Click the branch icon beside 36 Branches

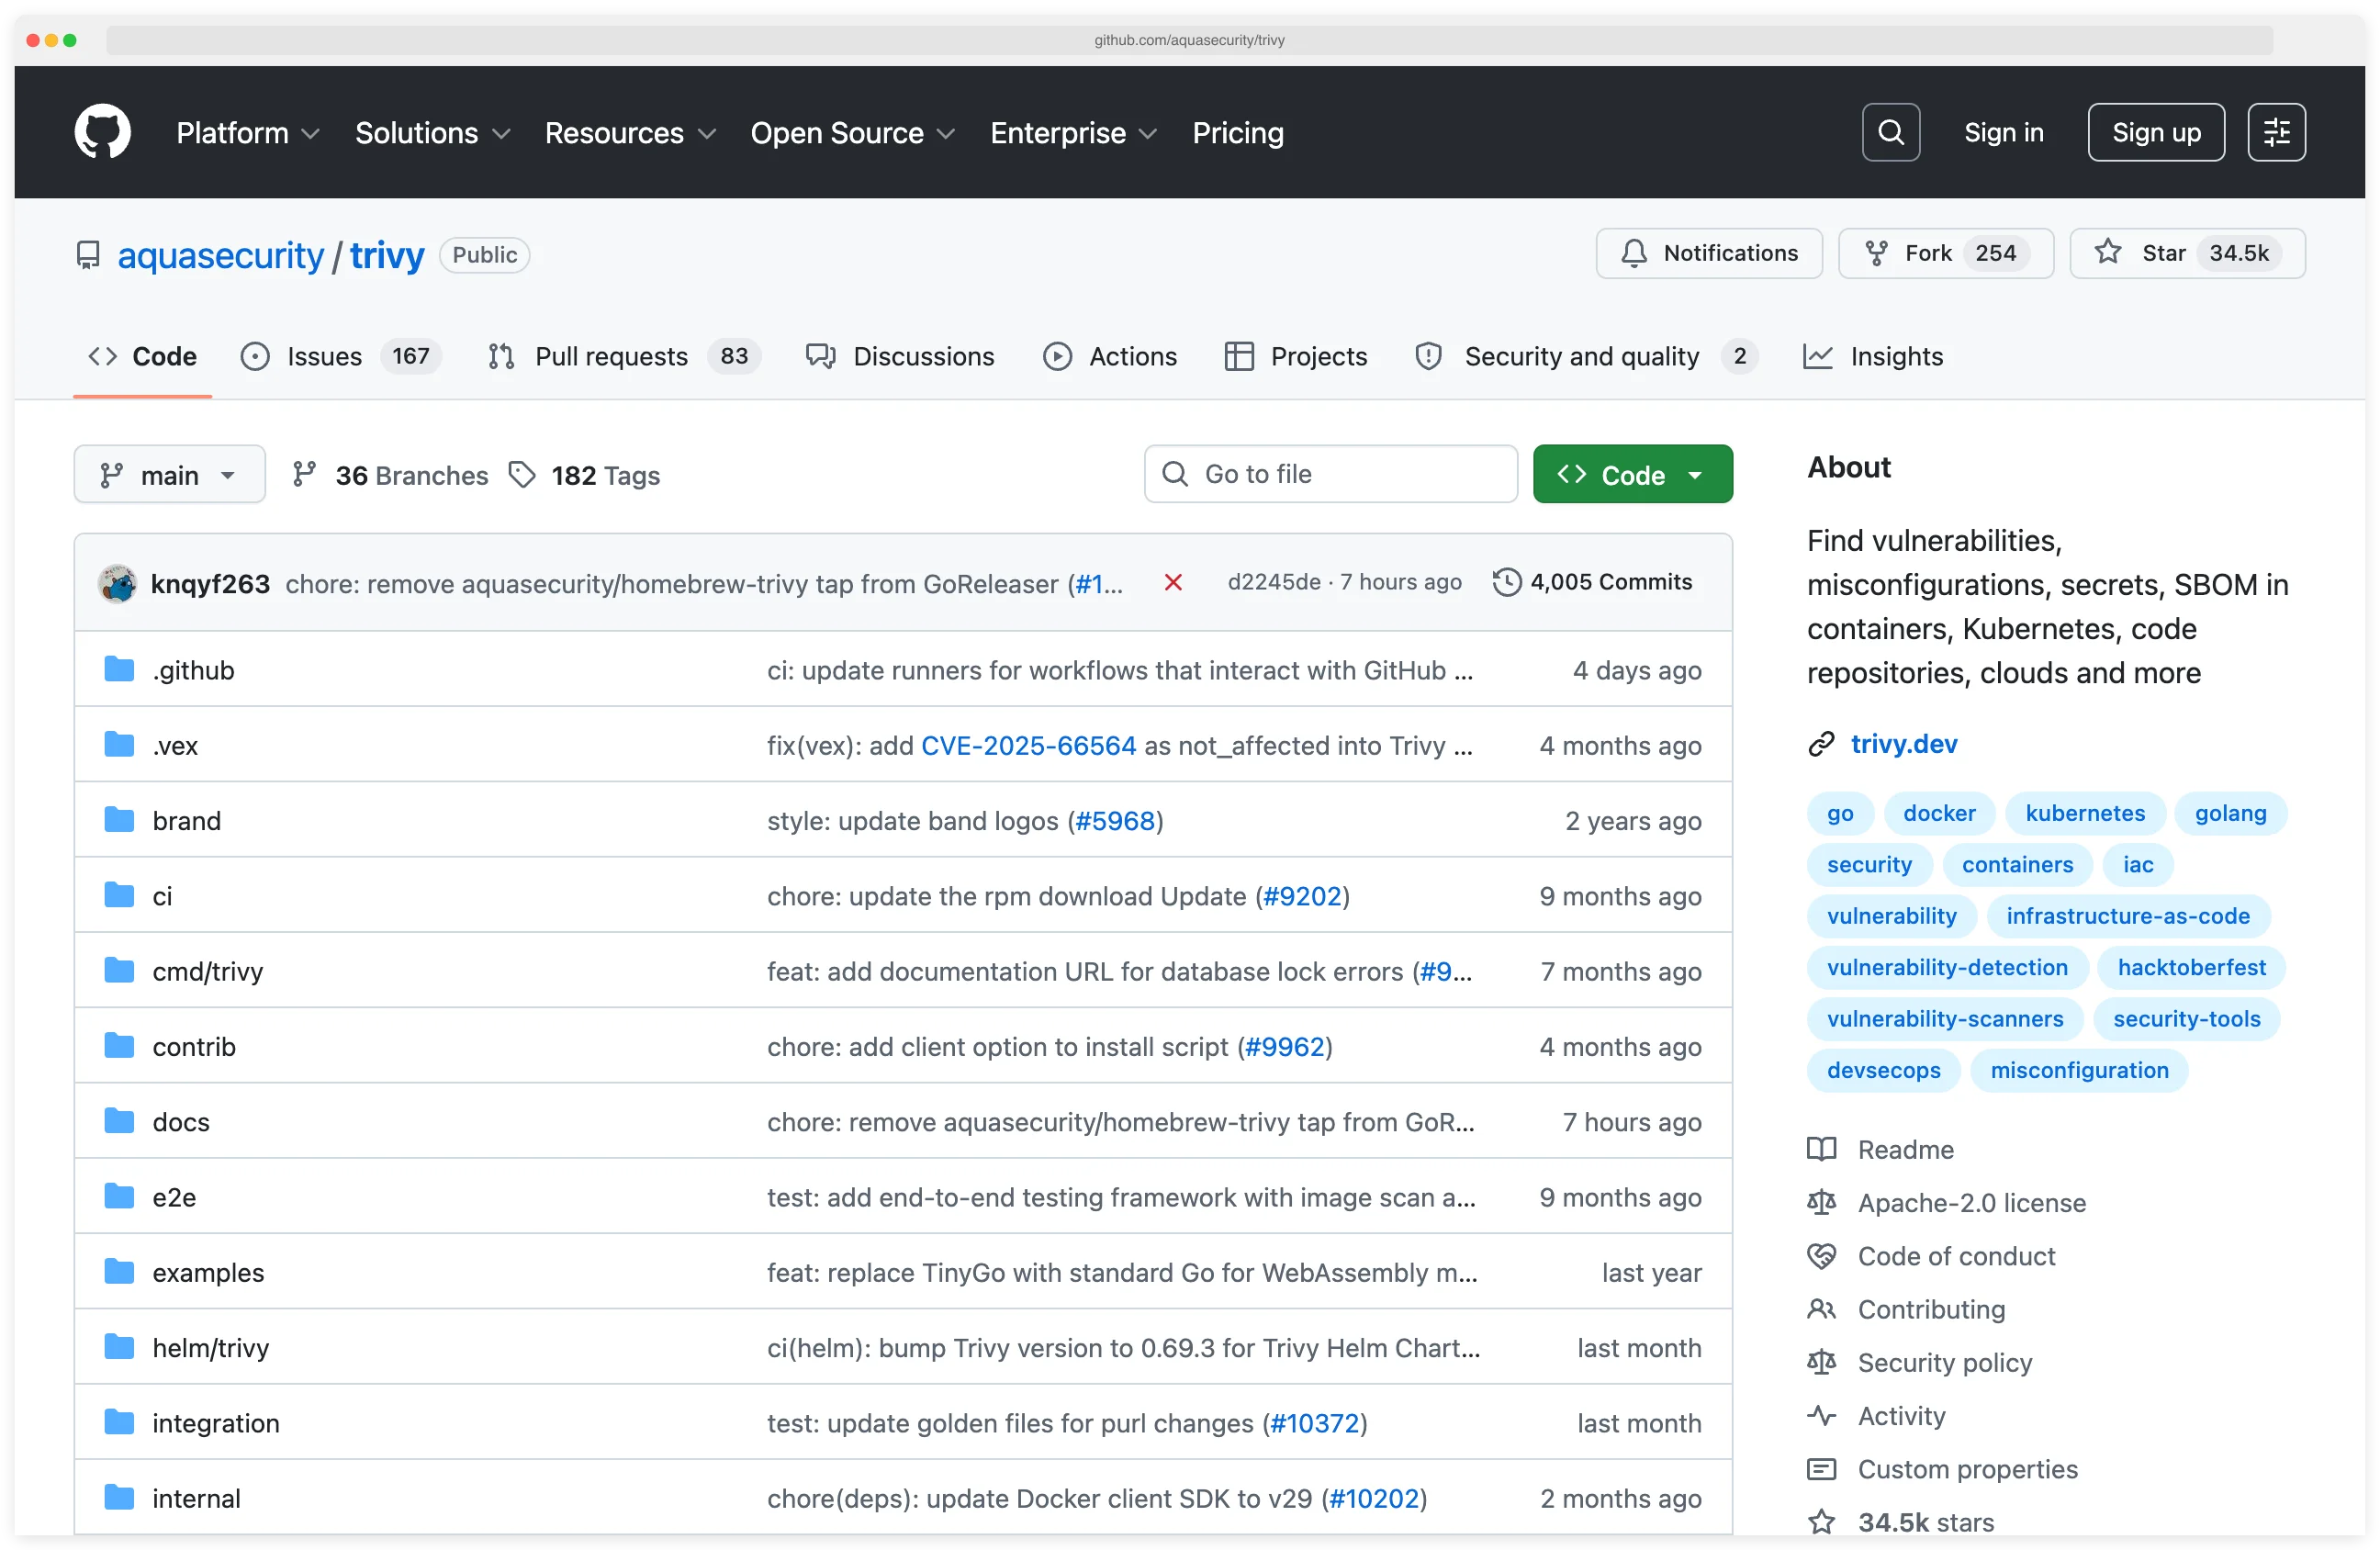pyautogui.click(x=306, y=474)
